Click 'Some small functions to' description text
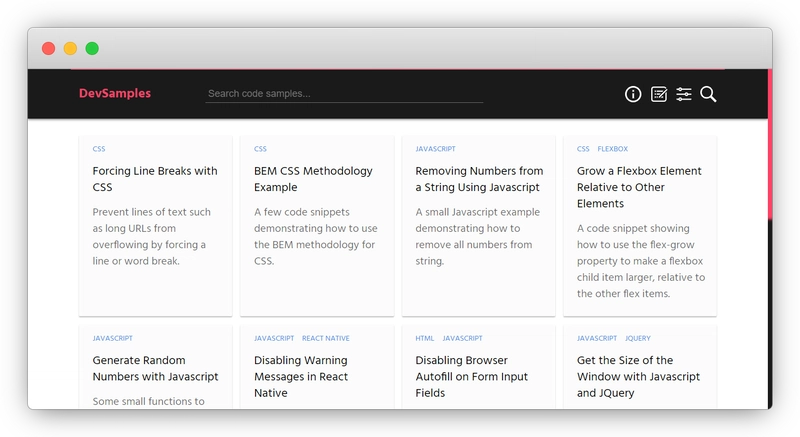Viewport: 800px width, 437px height. pos(148,401)
